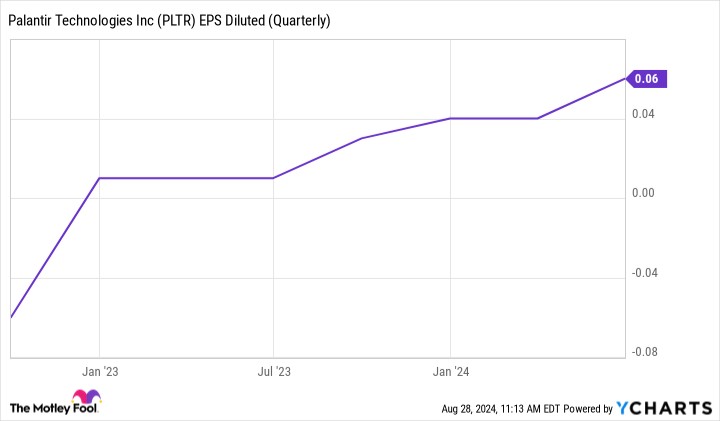Click the purple 0.06 value tag
This screenshot has width=720, height=421.
point(648,78)
